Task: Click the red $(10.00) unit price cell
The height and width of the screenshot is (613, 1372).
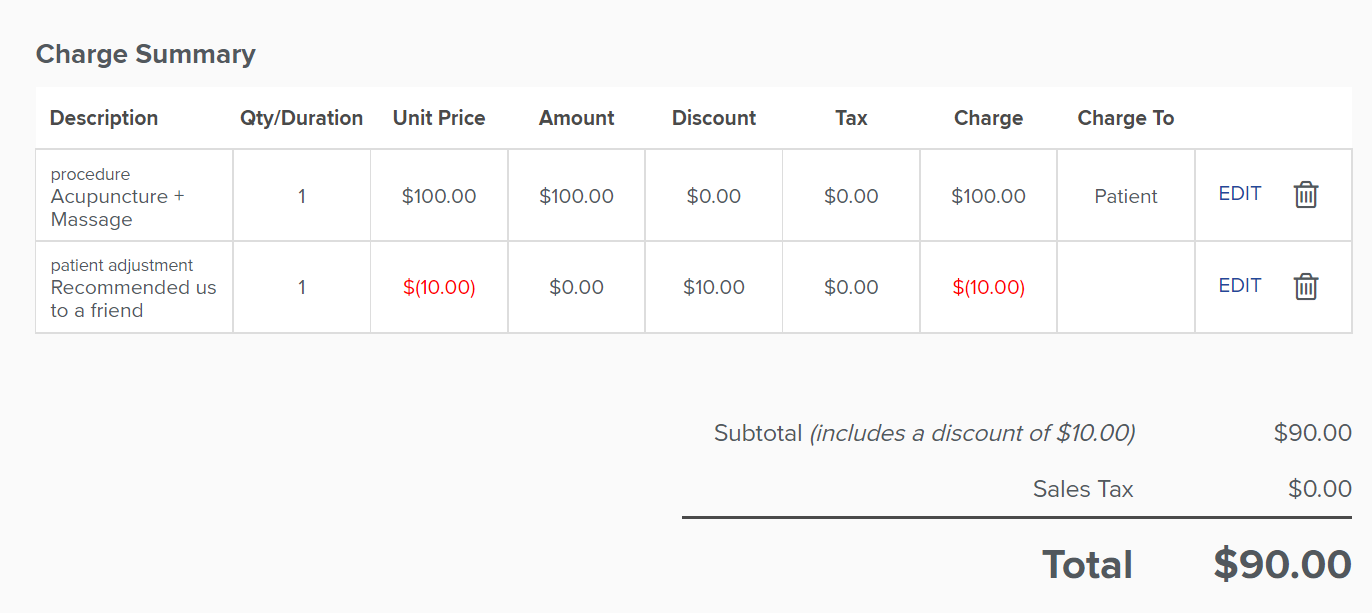Action: pos(439,288)
